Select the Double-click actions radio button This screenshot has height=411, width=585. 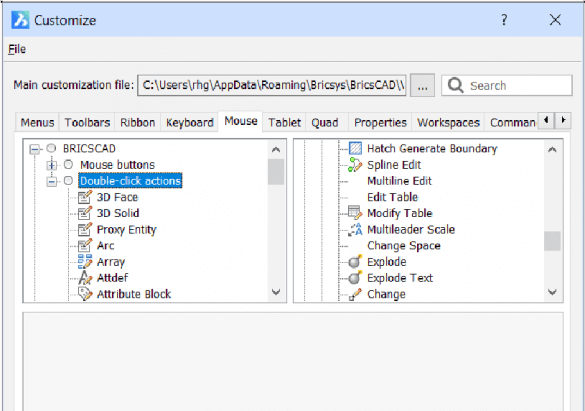pos(68,181)
